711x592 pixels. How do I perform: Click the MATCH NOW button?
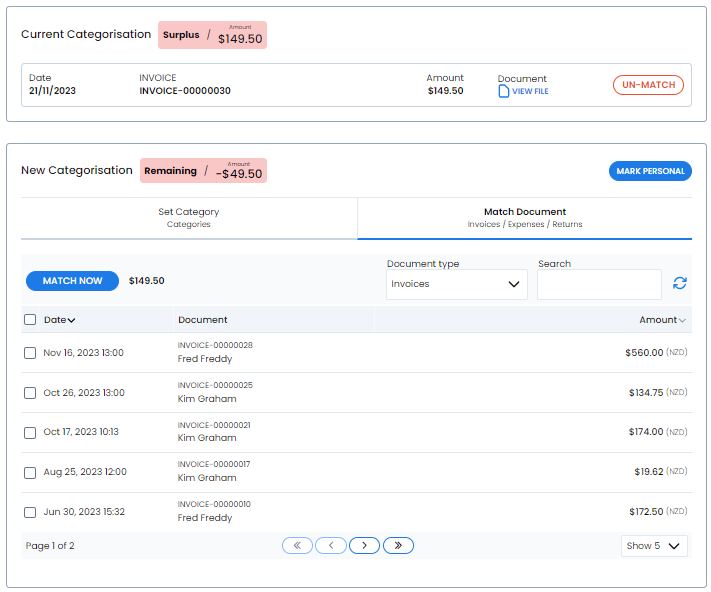[73, 281]
